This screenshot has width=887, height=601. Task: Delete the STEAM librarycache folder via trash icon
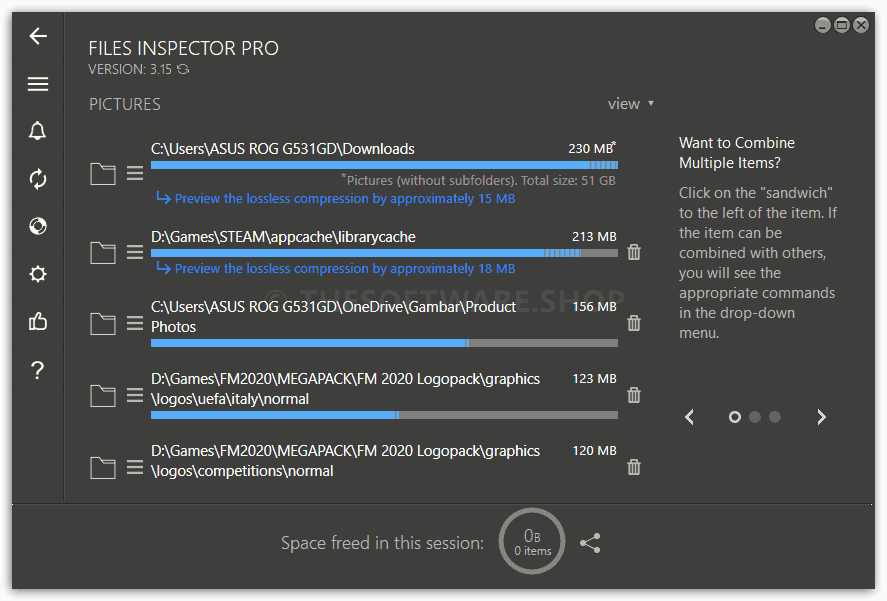pos(634,252)
